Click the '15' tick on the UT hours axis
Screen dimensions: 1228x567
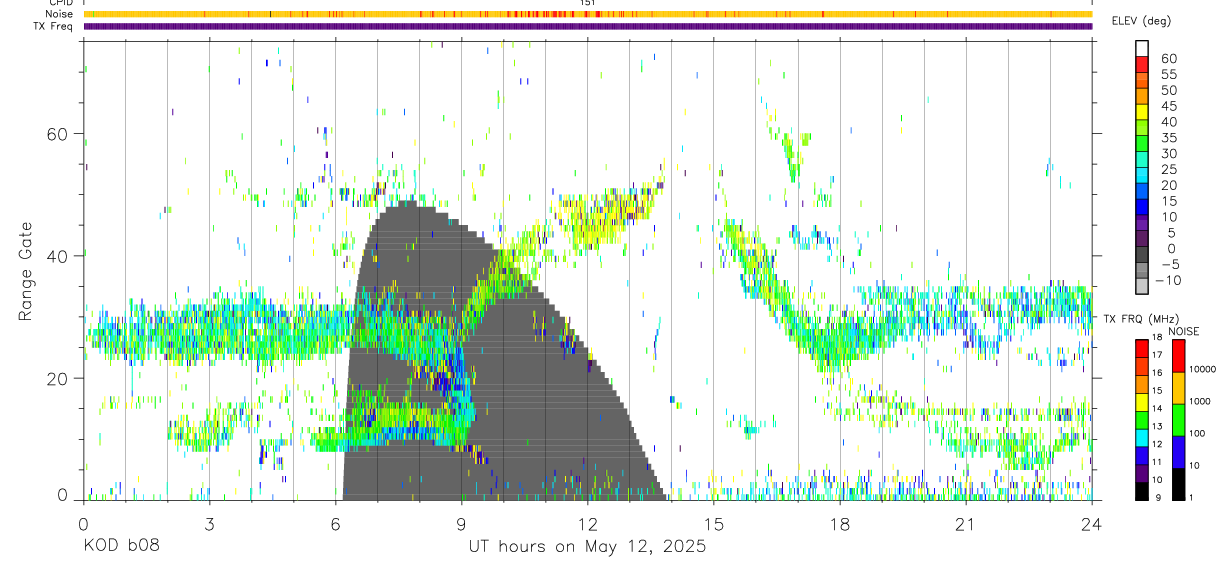[713, 523]
